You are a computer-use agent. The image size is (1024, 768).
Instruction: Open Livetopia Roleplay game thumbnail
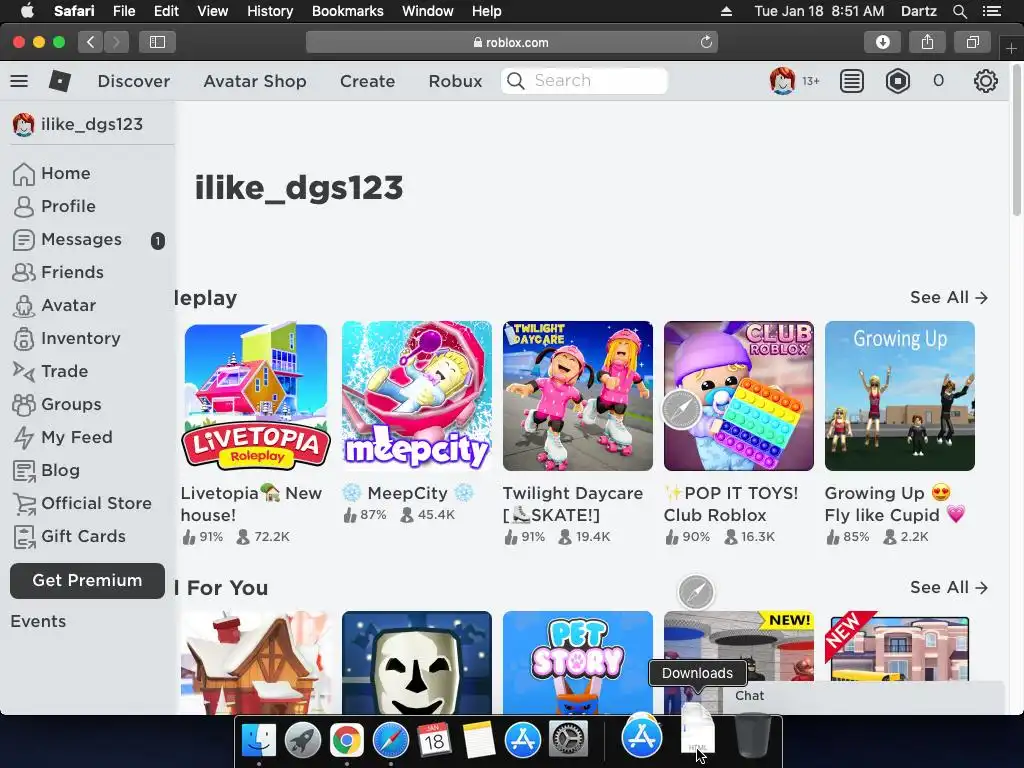[x=256, y=396]
